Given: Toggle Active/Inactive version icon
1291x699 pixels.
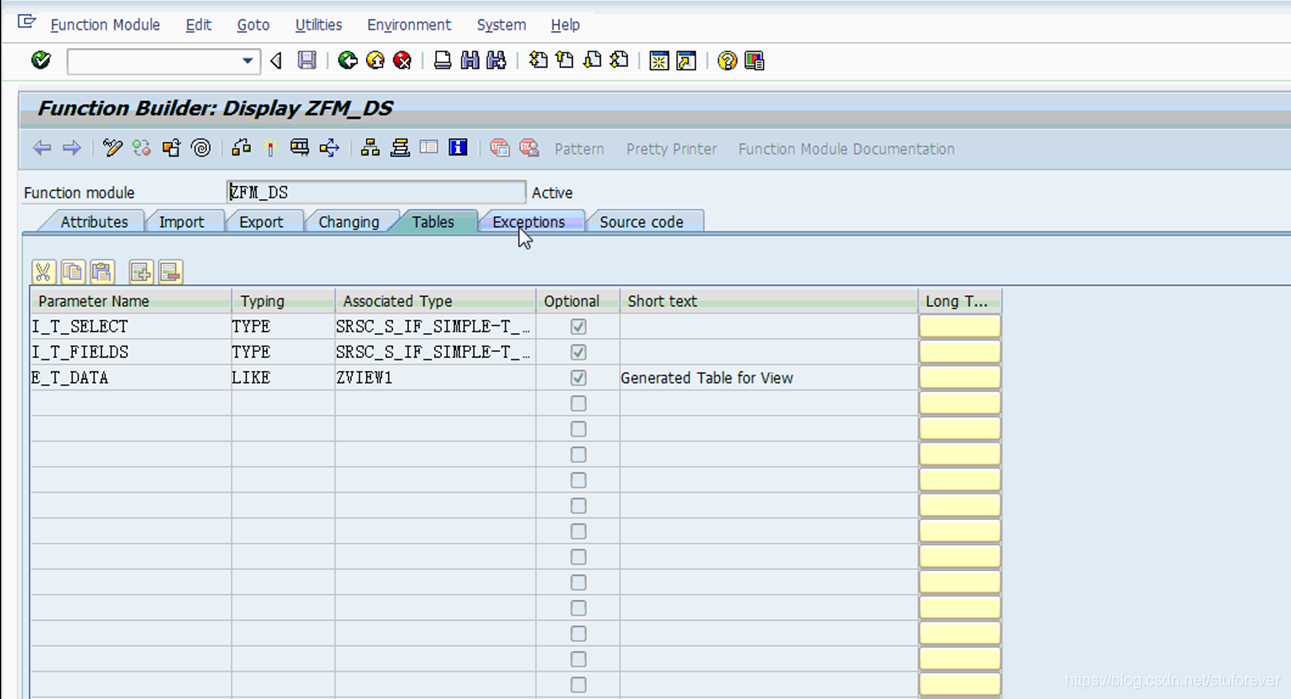Looking at the screenshot, I should pyautogui.click(x=142, y=148).
